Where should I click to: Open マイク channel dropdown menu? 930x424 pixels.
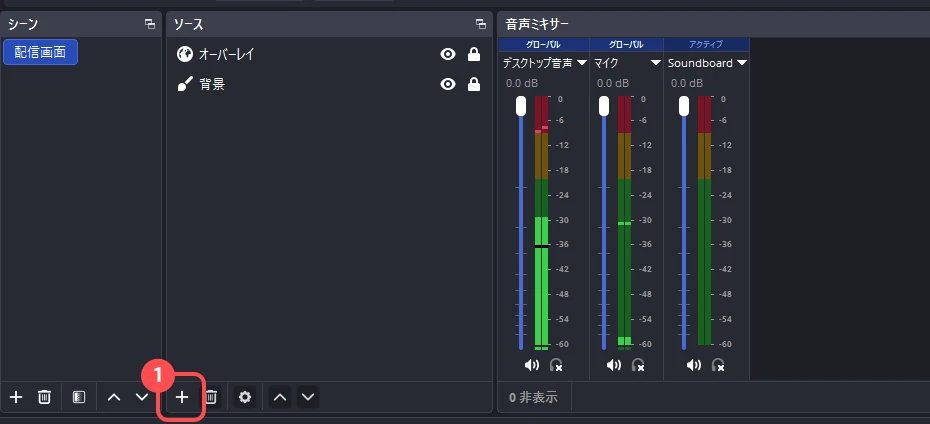pyautogui.click(x=655, y=63)
